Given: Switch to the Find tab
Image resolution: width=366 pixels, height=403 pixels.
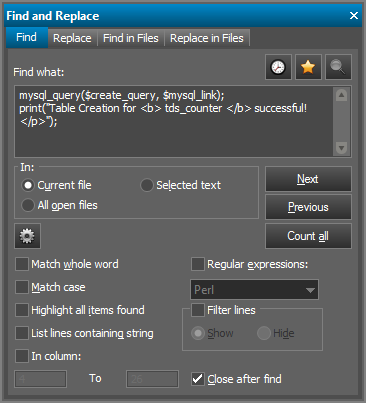Looking at the screenshot, I should pos(26,37).
